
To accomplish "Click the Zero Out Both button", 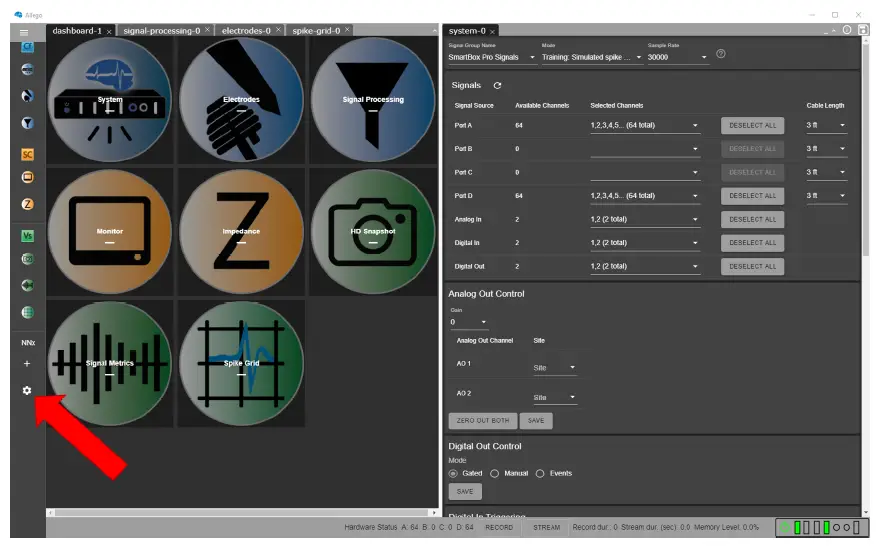I will (483, 421).
